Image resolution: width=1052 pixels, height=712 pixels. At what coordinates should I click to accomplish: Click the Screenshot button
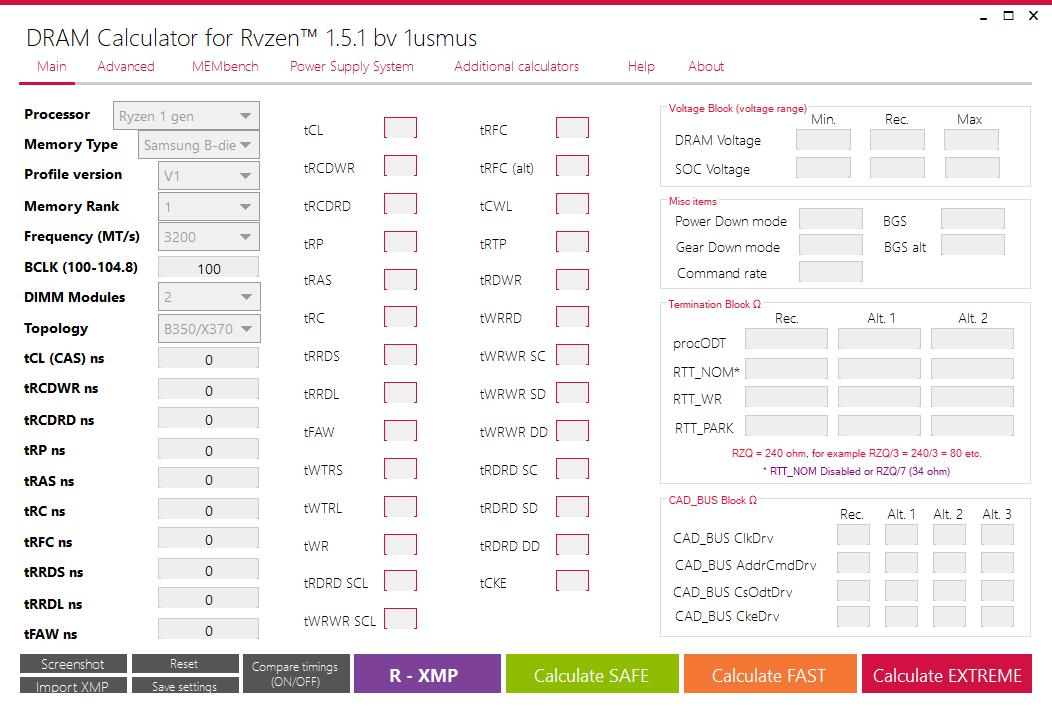click(x=73, y=664)
